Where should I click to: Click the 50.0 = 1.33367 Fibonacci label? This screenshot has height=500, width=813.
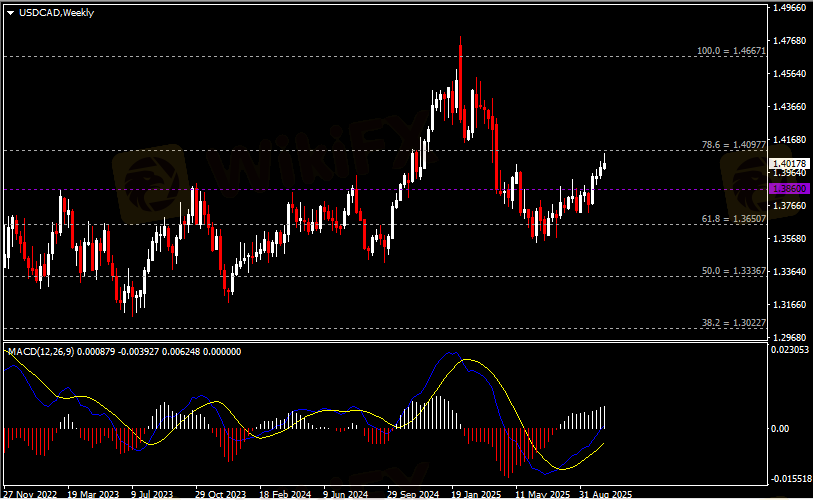(x=733, y=271)
